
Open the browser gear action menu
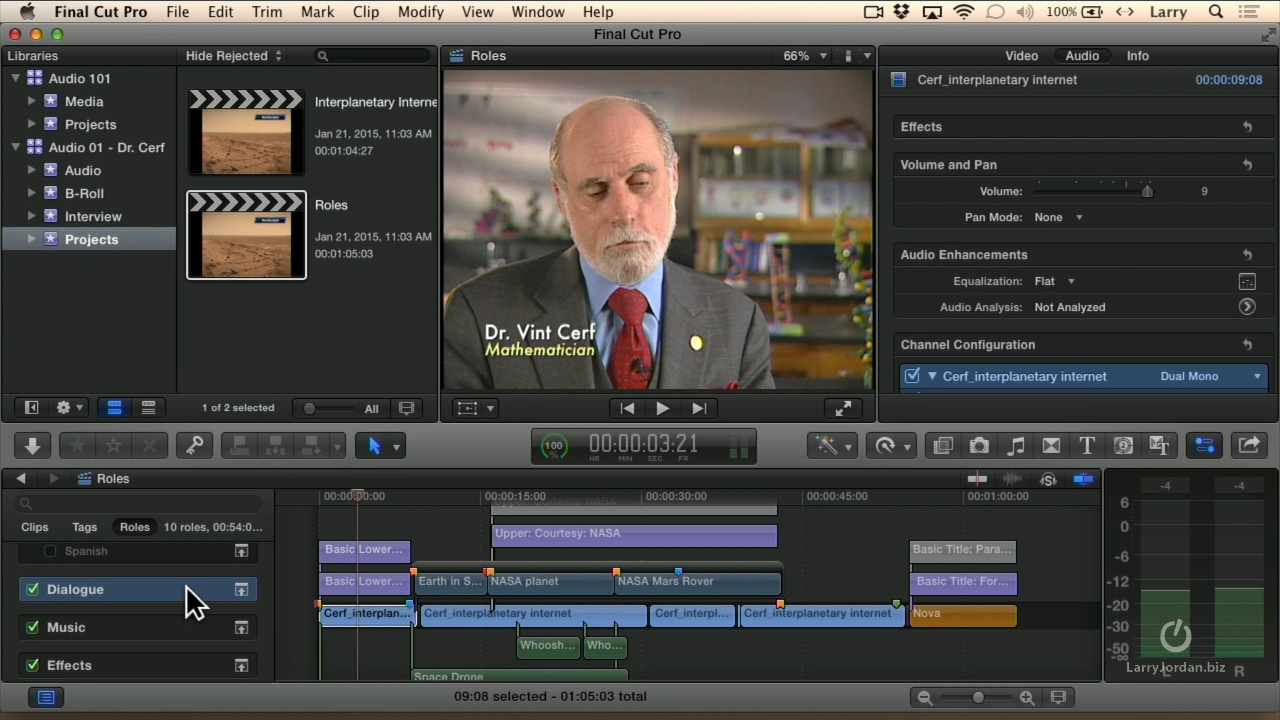pyautogui.click(x=69, y=408)
